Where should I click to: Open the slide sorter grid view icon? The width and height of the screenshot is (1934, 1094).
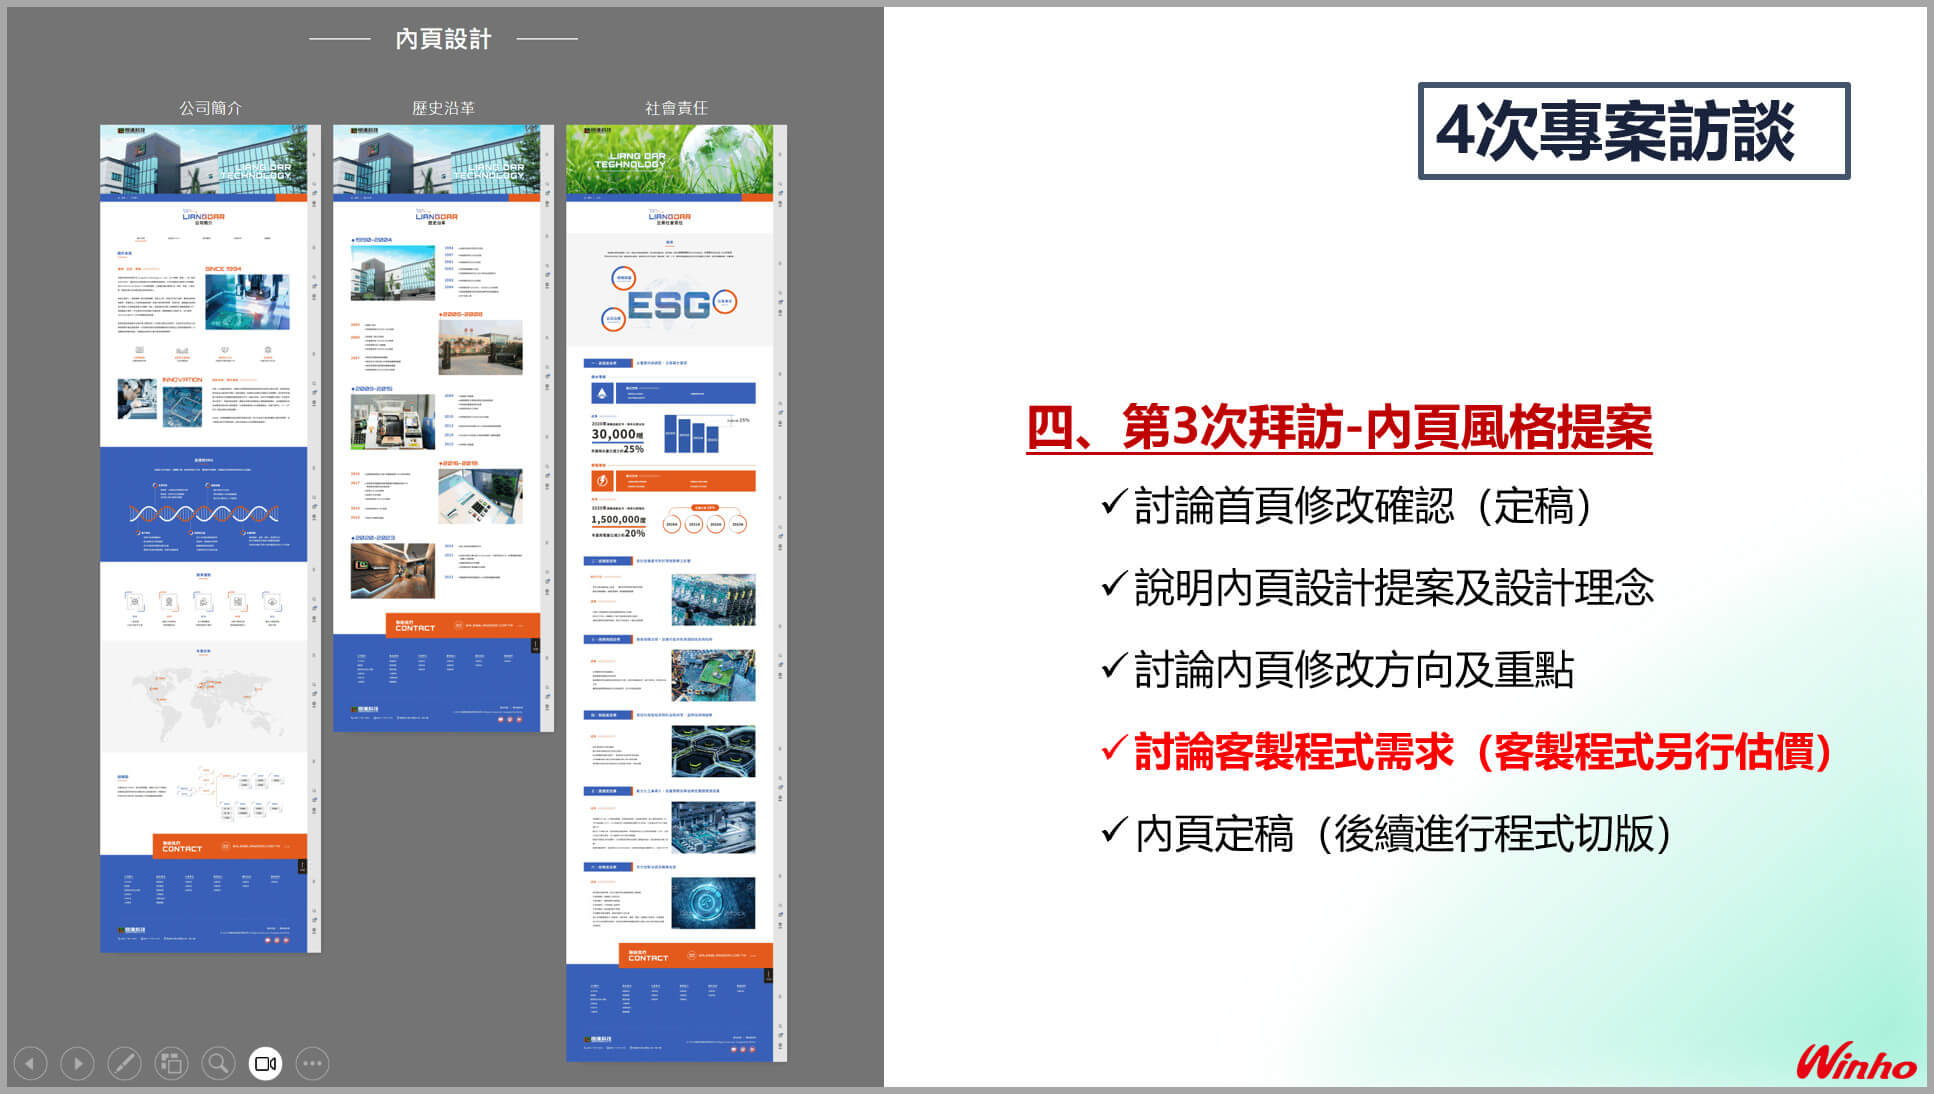pyautogui.click(x=170, y=1063)
